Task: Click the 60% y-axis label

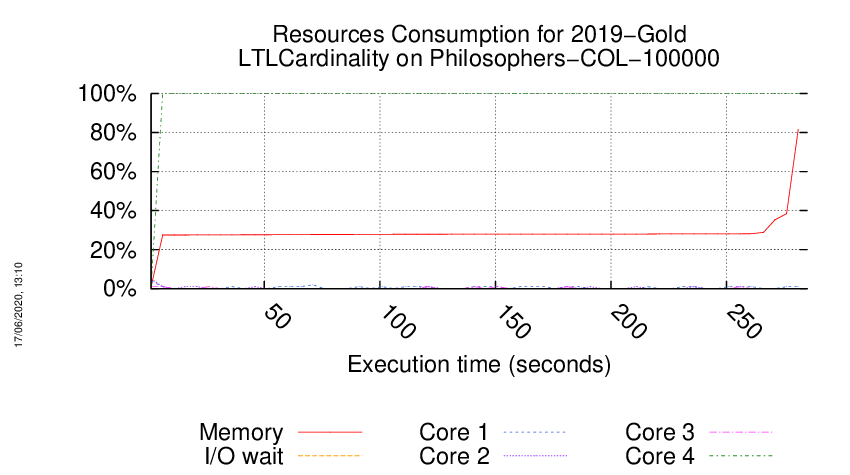Action: point(113,171)
